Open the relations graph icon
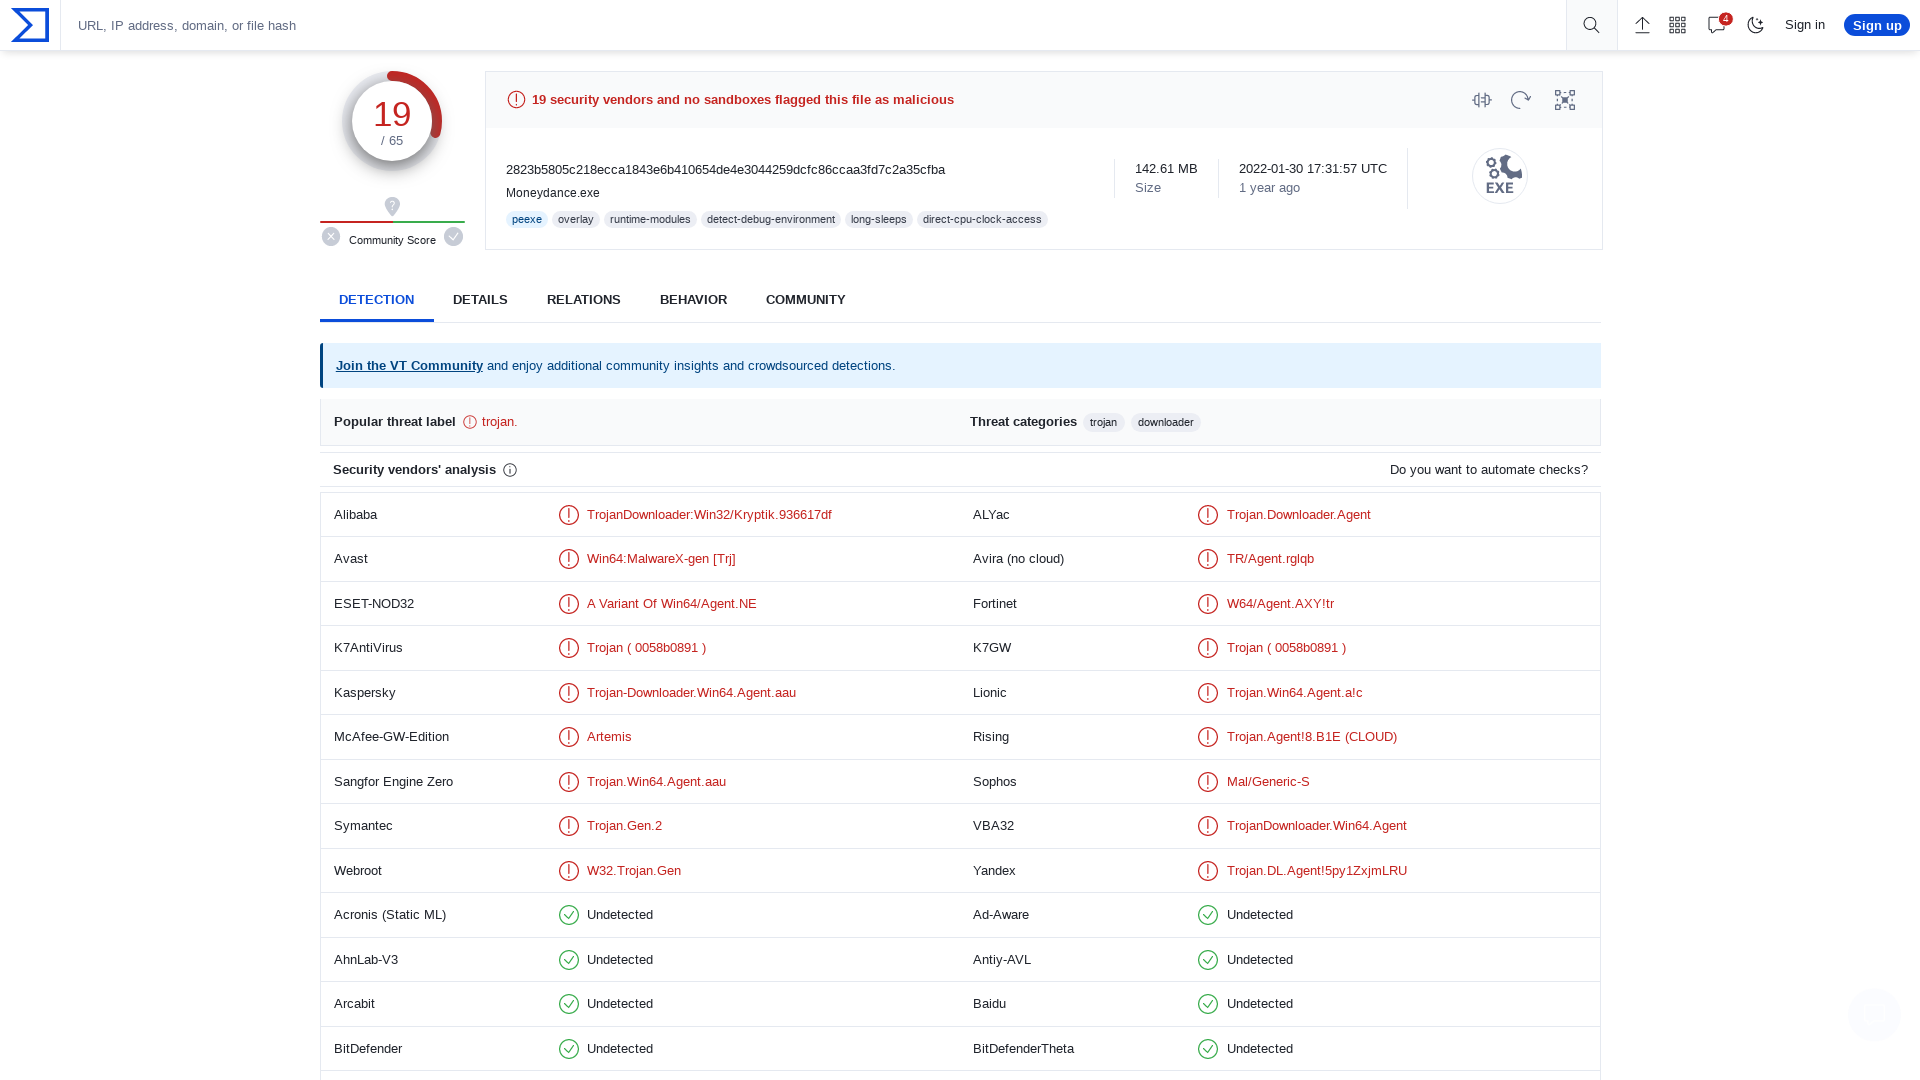The image size is (1920, 1080). coord(1565,100)
